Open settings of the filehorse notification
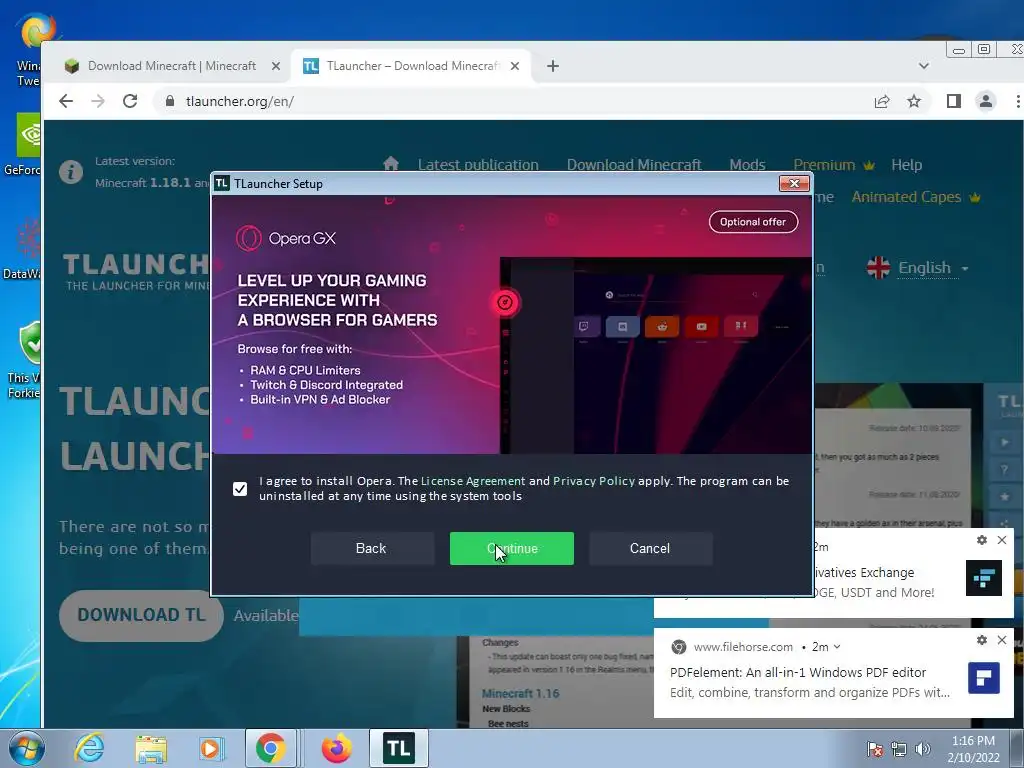 [x=981, y=640]
